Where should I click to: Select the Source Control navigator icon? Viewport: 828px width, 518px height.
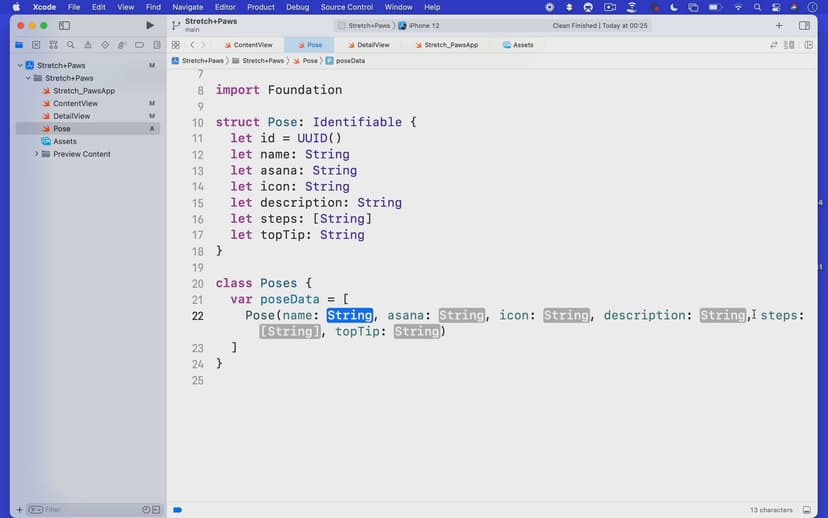37,45
